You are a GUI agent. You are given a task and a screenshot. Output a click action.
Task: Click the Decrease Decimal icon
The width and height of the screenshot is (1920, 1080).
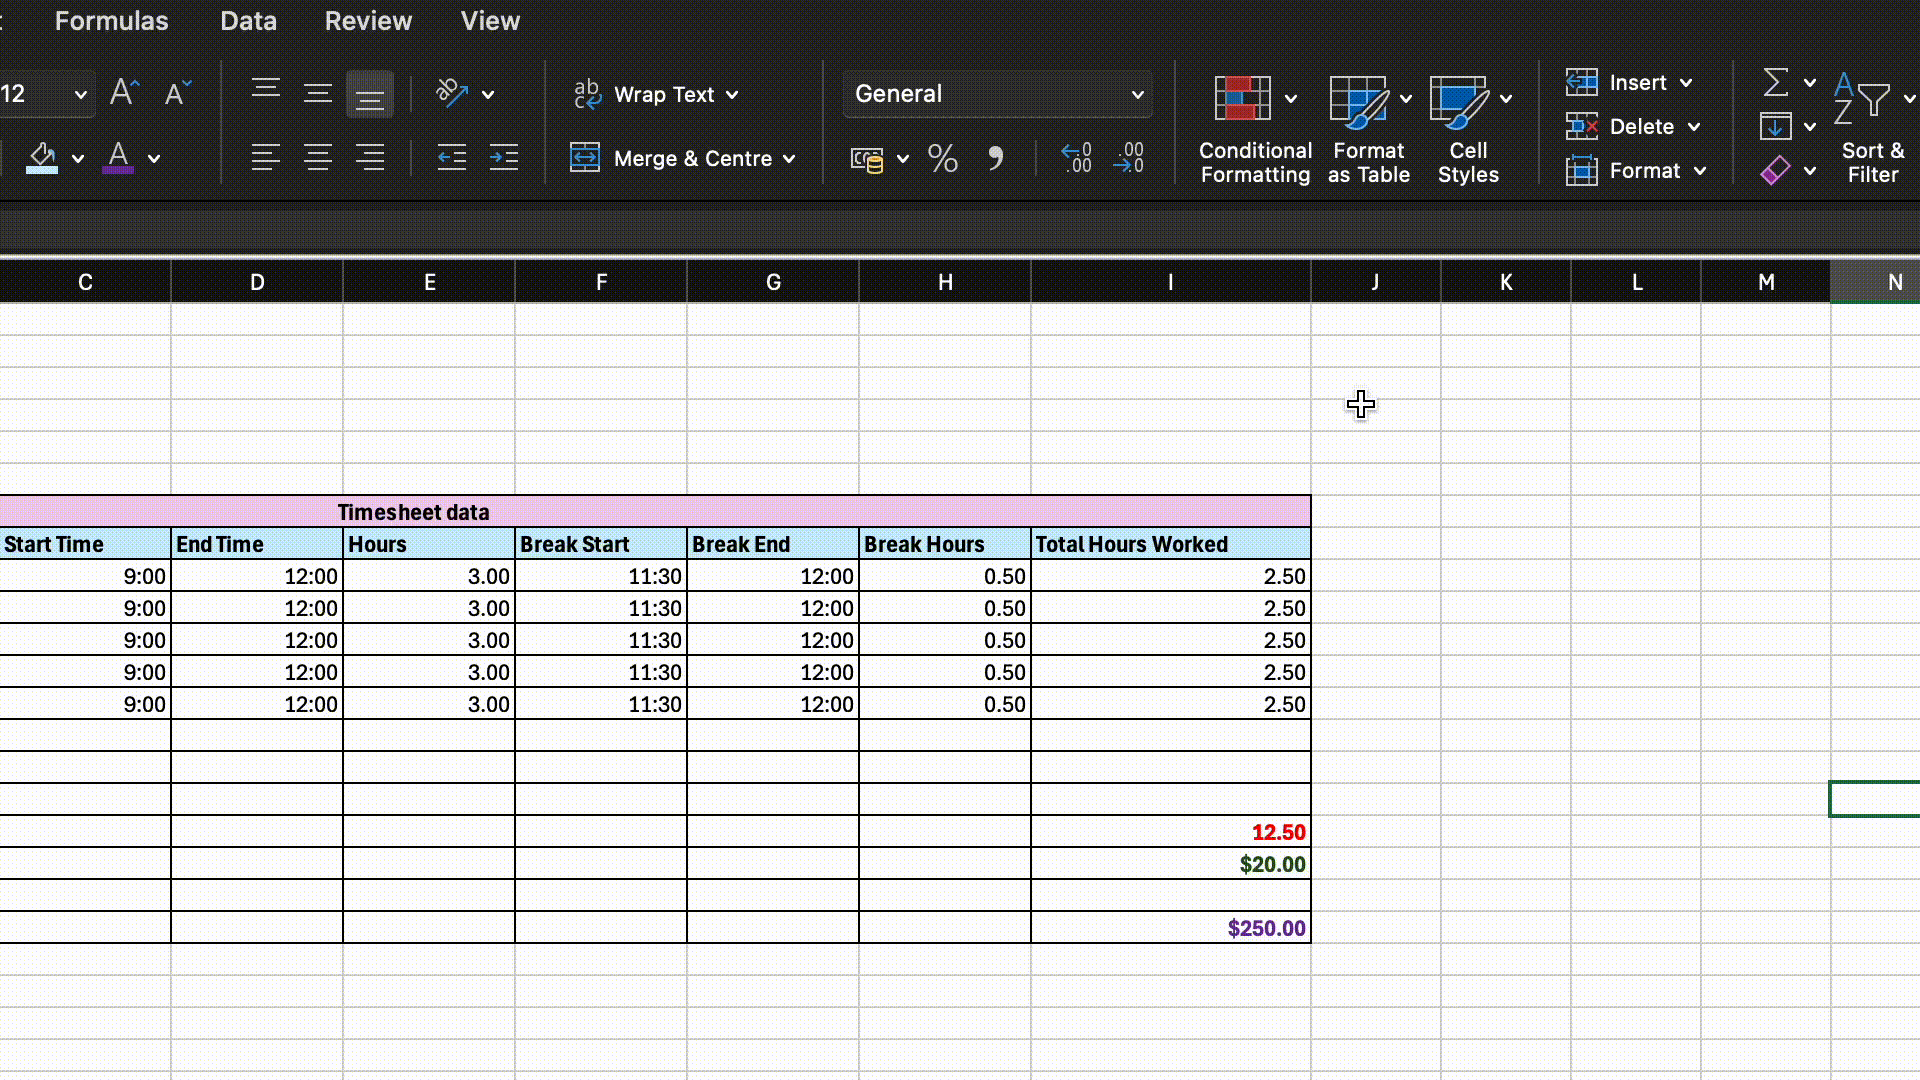click(x=1128, y=158)
